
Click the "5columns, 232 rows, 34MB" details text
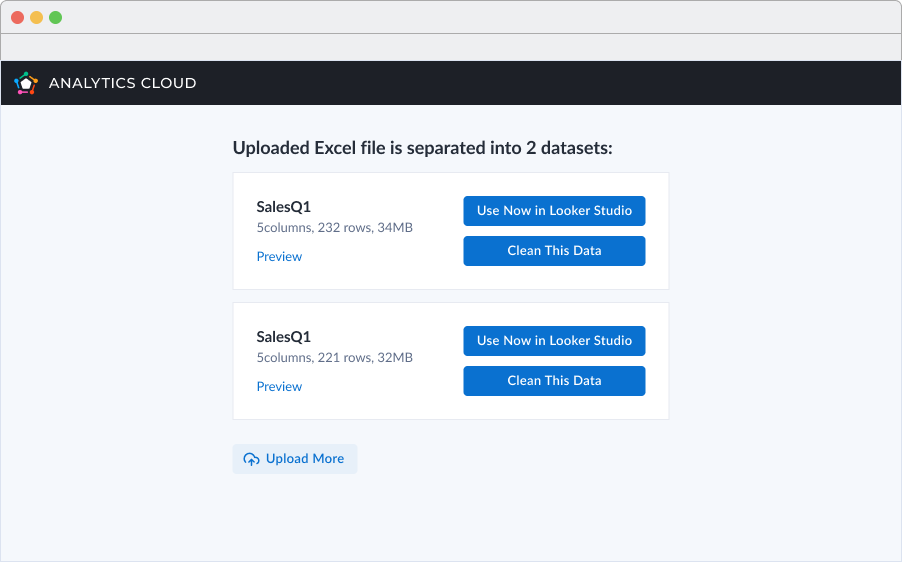tap(334, 228)
